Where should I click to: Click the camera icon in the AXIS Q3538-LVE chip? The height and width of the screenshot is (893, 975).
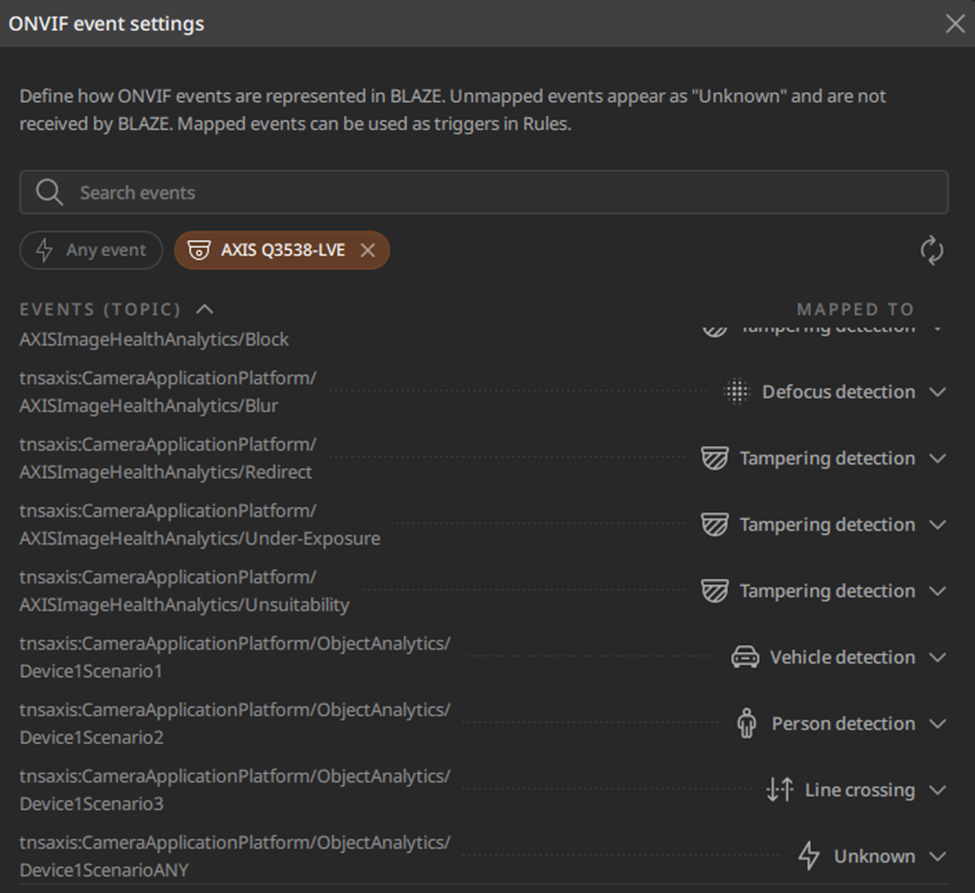(x=198, y=250)
